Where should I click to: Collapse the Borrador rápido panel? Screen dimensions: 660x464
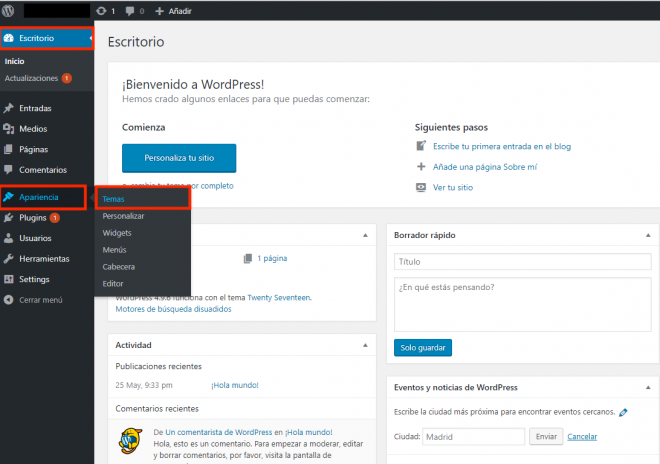(x=648, y=235)
